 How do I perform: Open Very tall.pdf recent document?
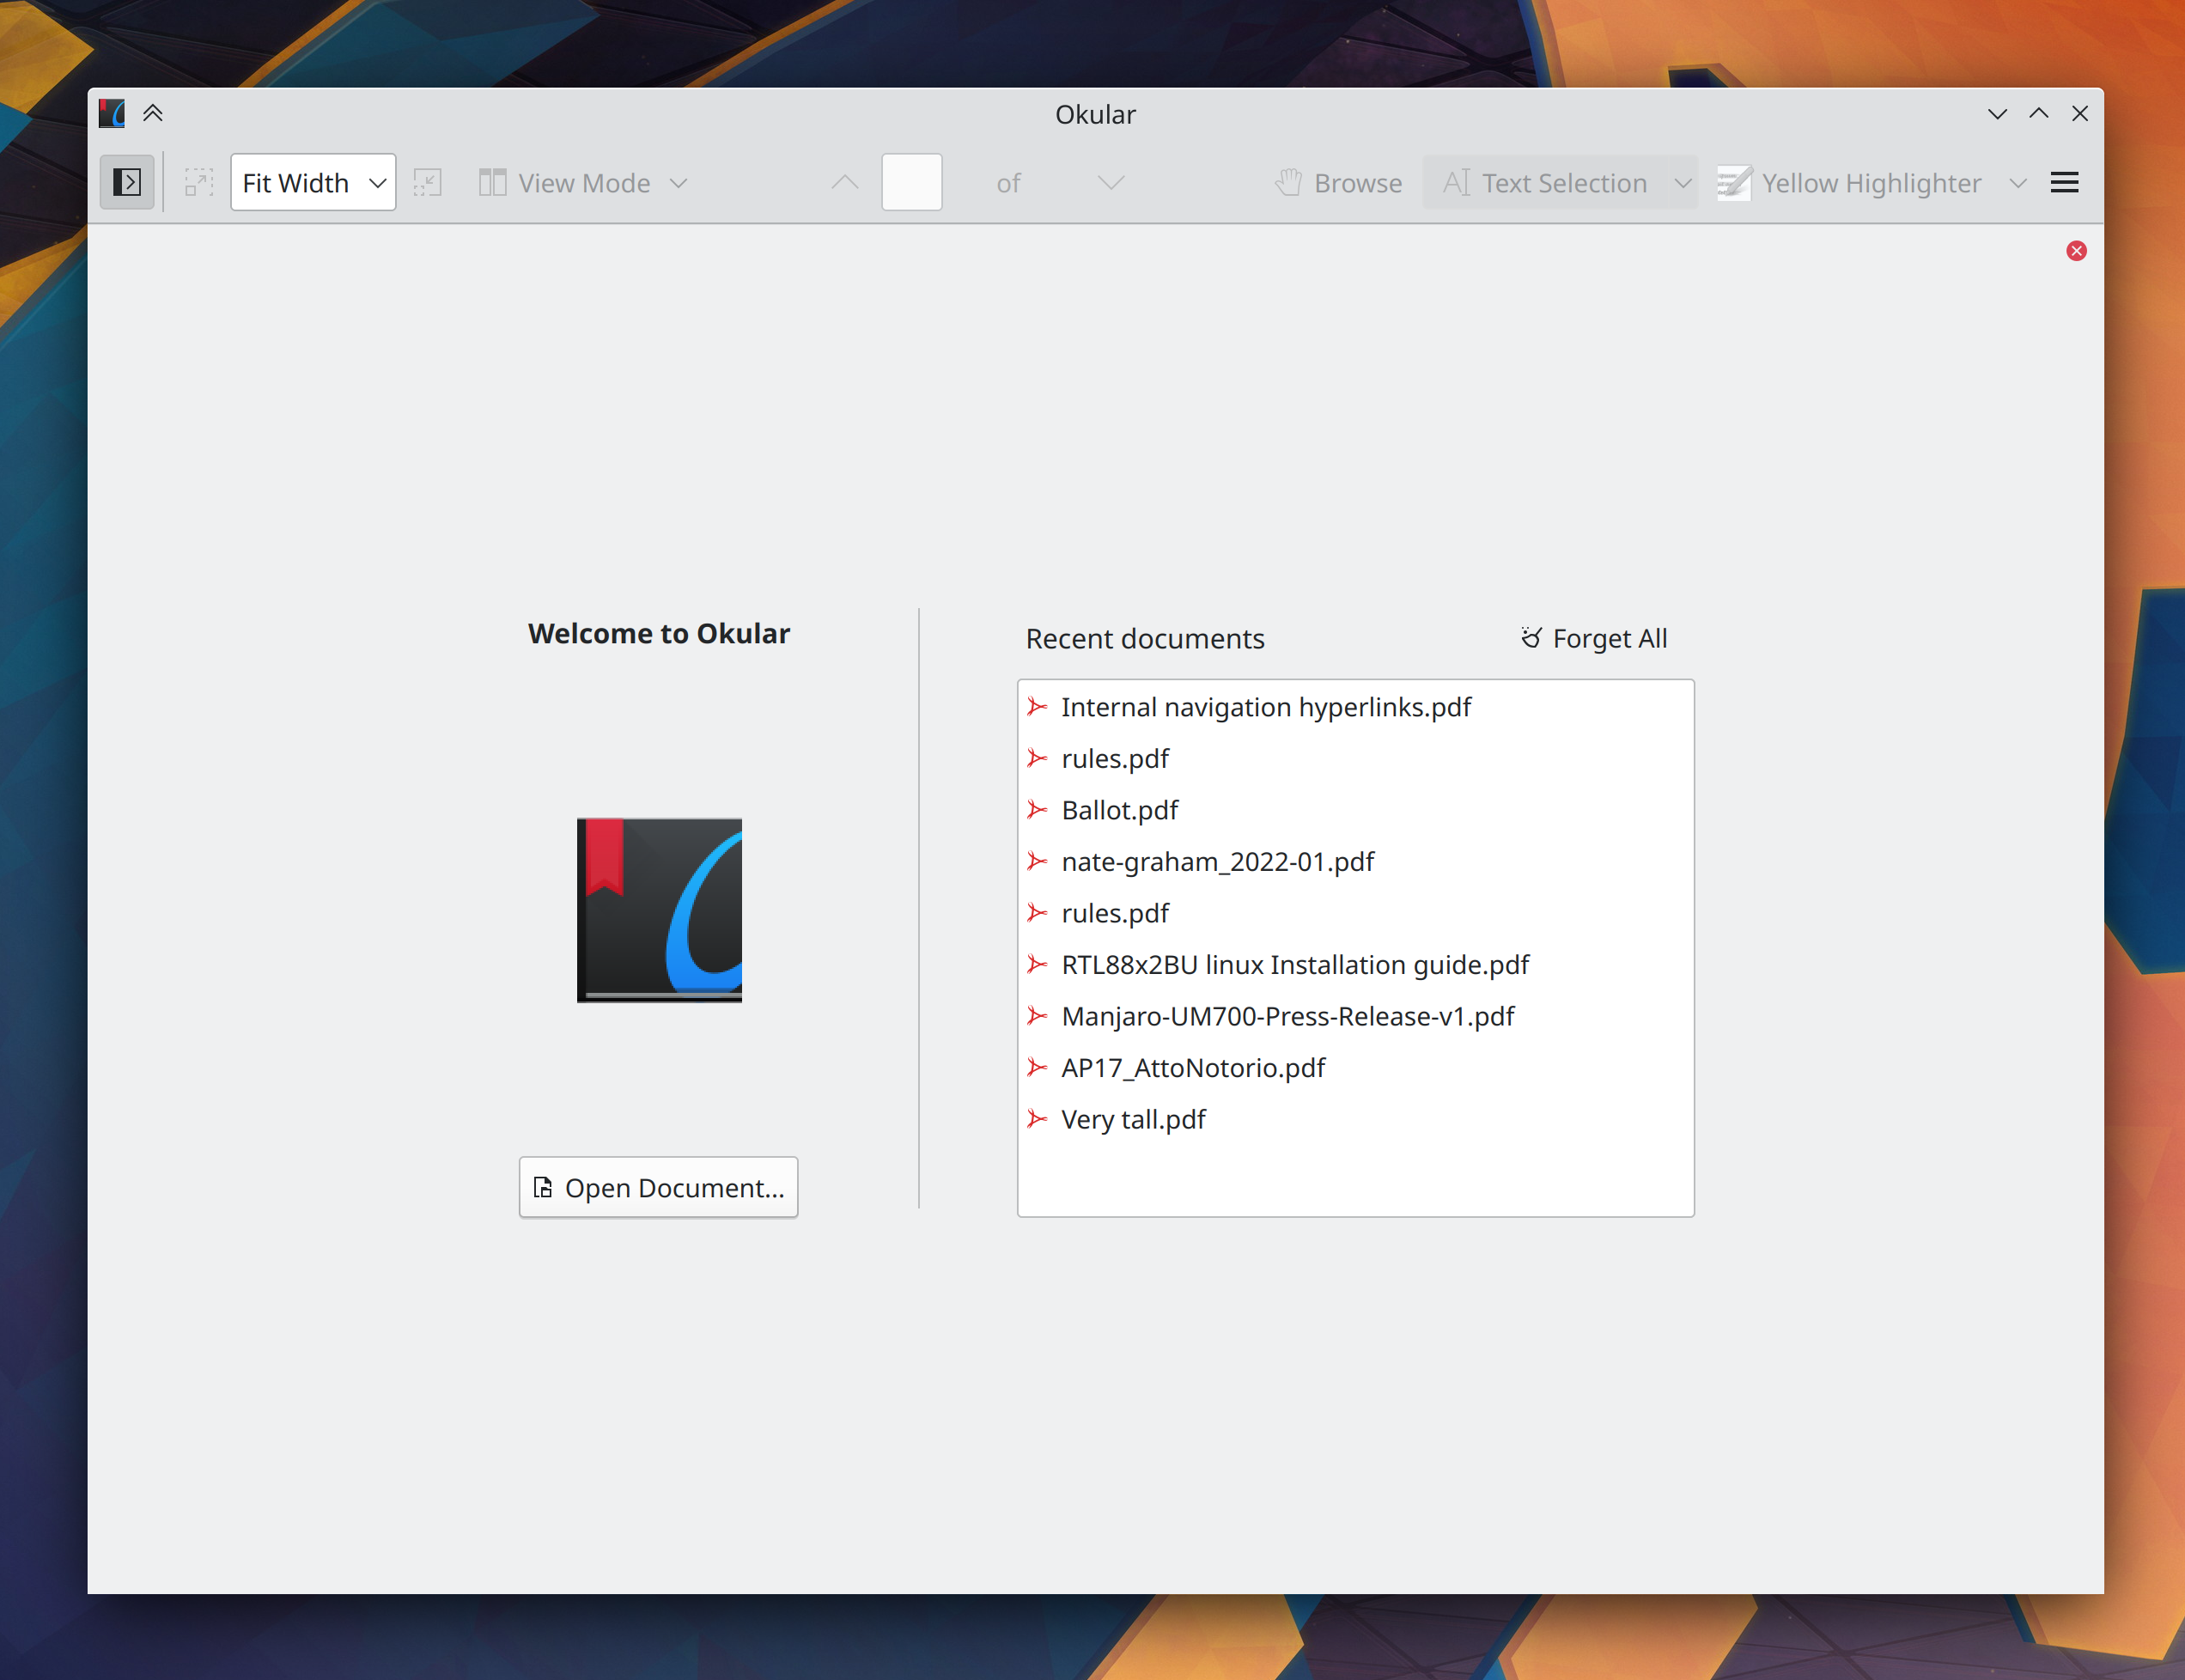[1133, 1119]
